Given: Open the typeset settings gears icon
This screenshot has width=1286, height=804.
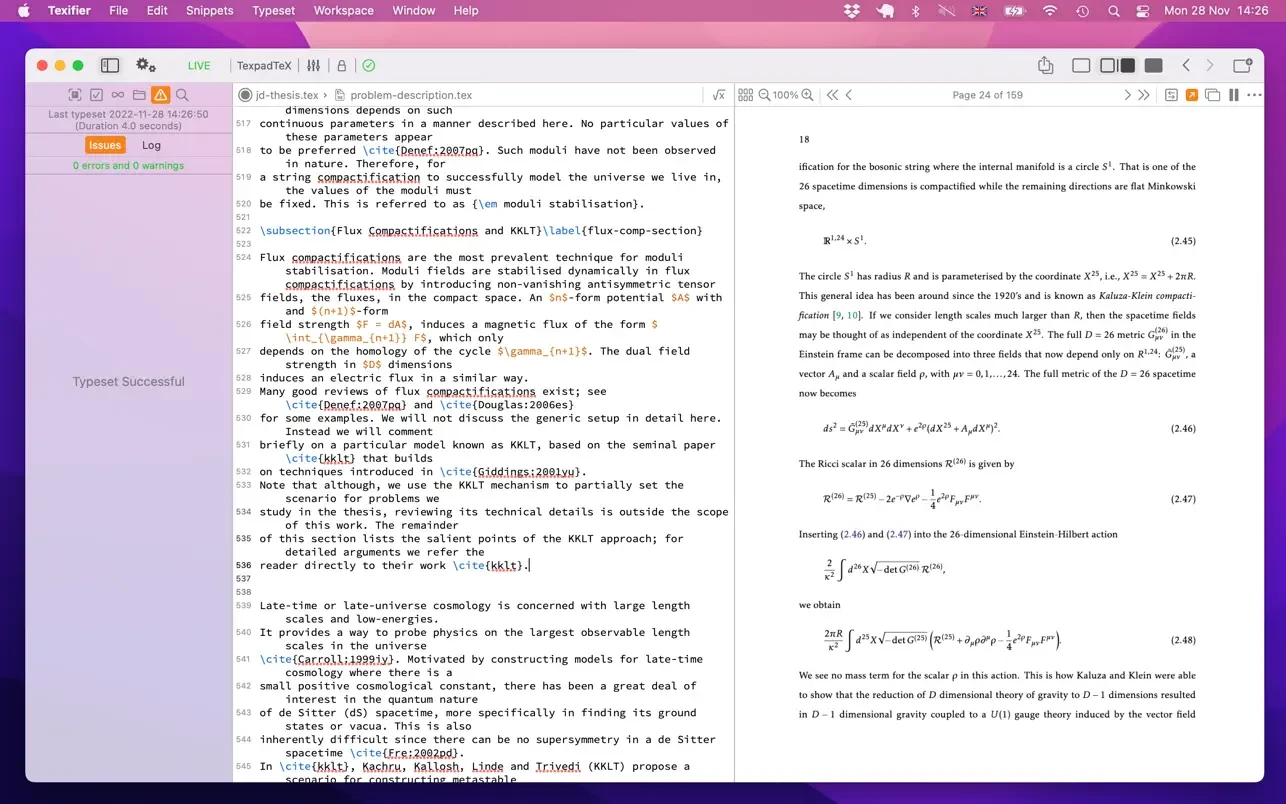Looking at the screenshot, I should 146,65.
